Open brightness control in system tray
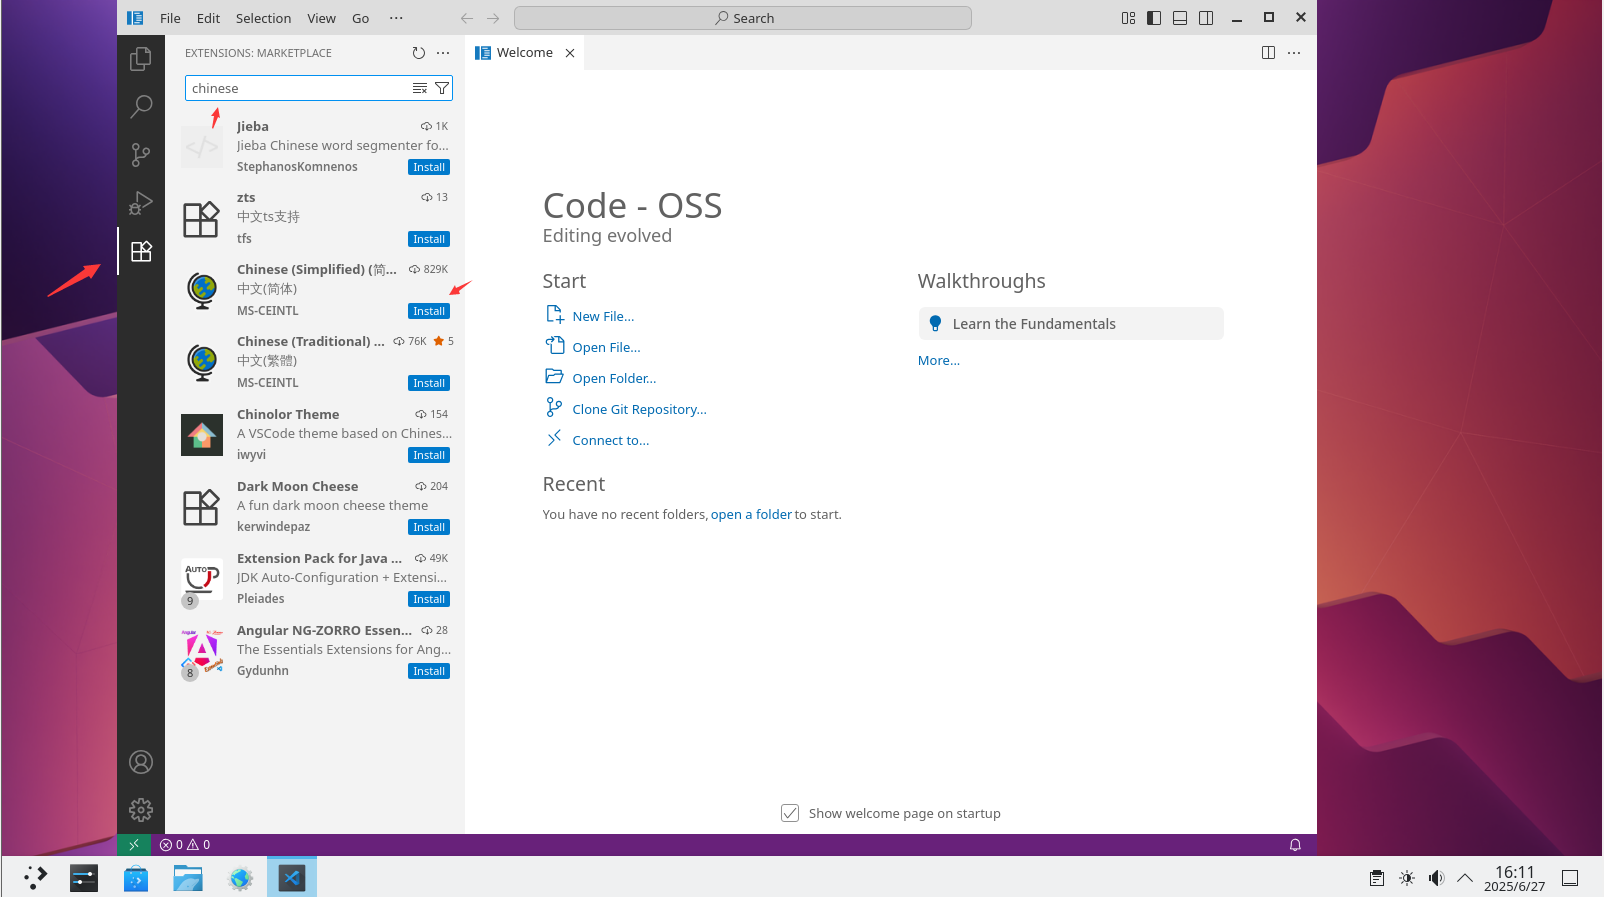Image resolution: width=1604 pixels, height=897 pixels. [1407, 878]
